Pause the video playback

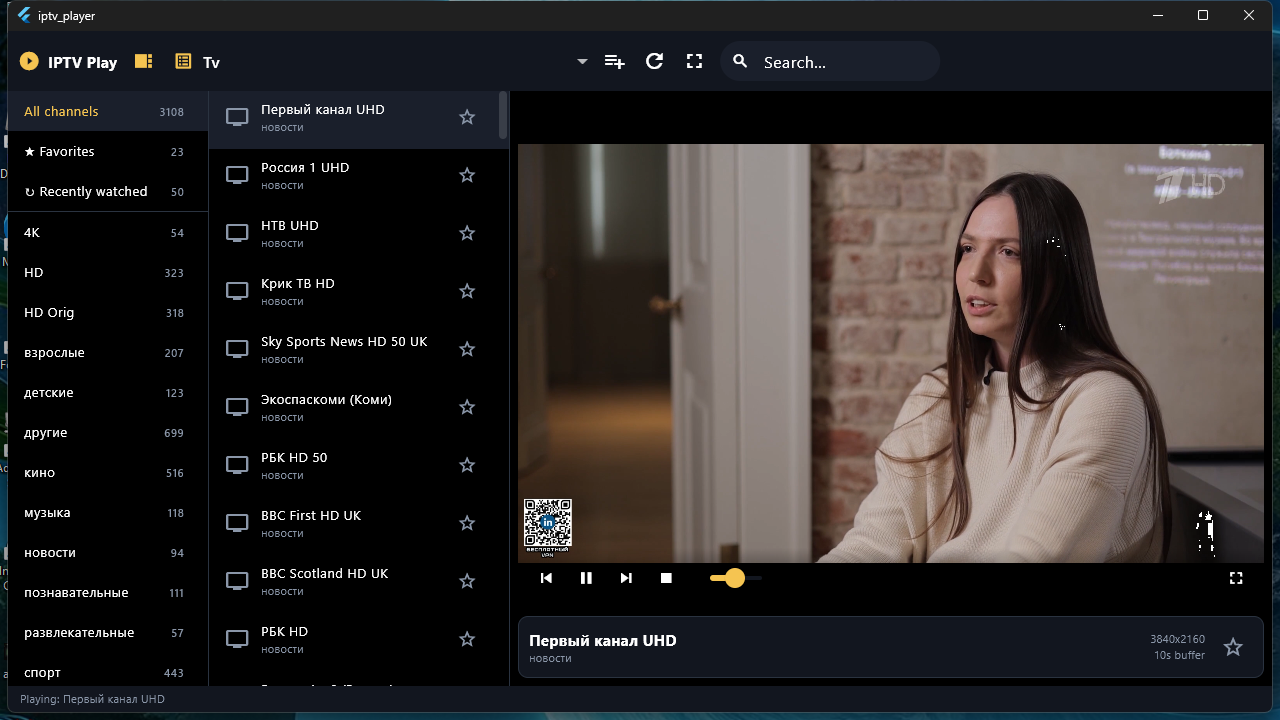click(x=586, y=578)
